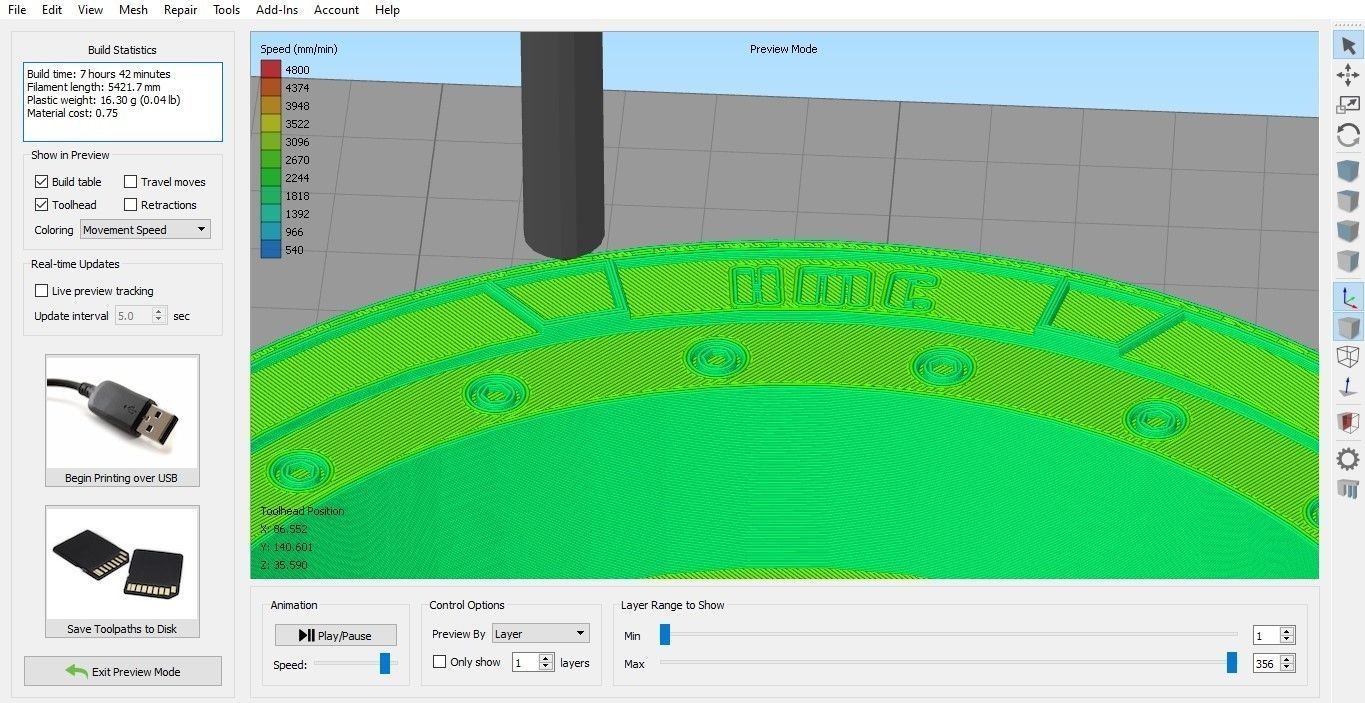The width and height of the screenshot is (1365, 703).
Task: Enable Live preview tracking
Action: 41,291
